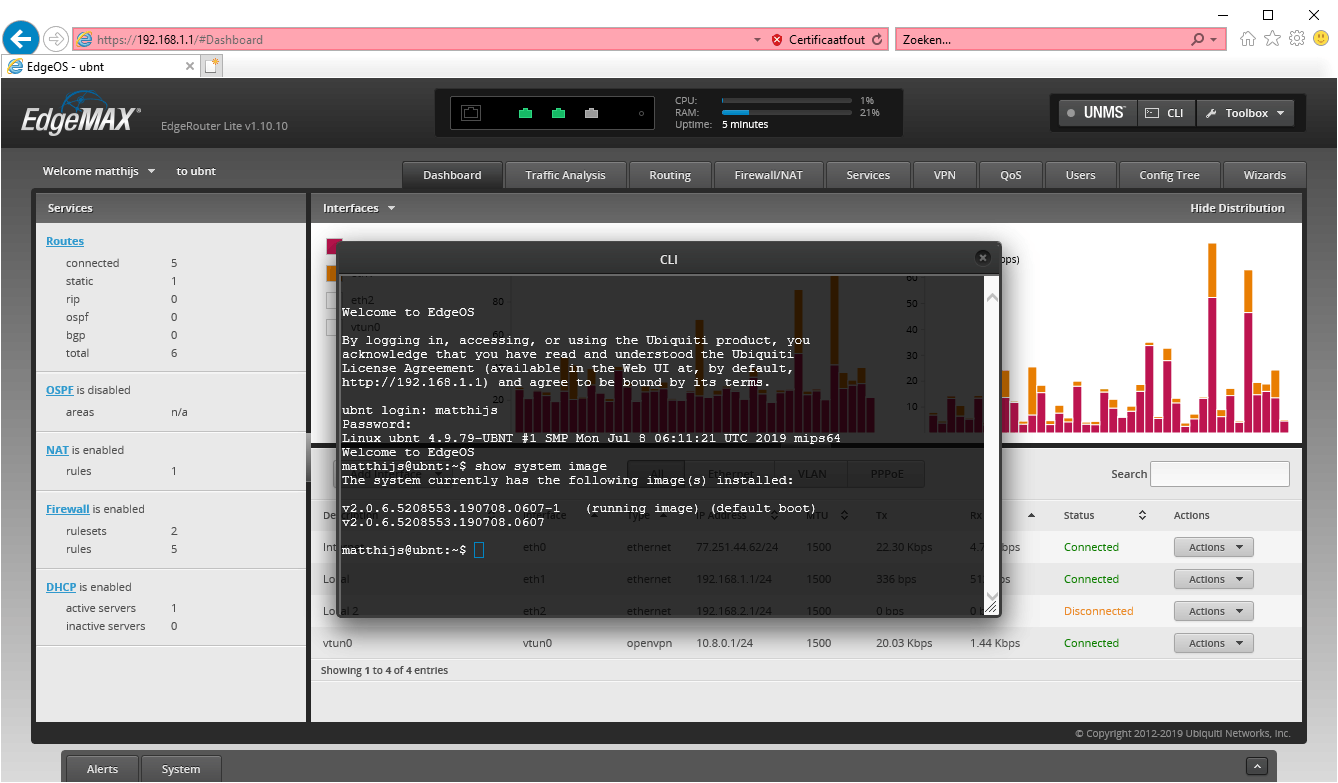Viewport: 1338px width, 783px height.
Task: Expand the Toolbox dropdown arrow
Action: pos(1281,113)
